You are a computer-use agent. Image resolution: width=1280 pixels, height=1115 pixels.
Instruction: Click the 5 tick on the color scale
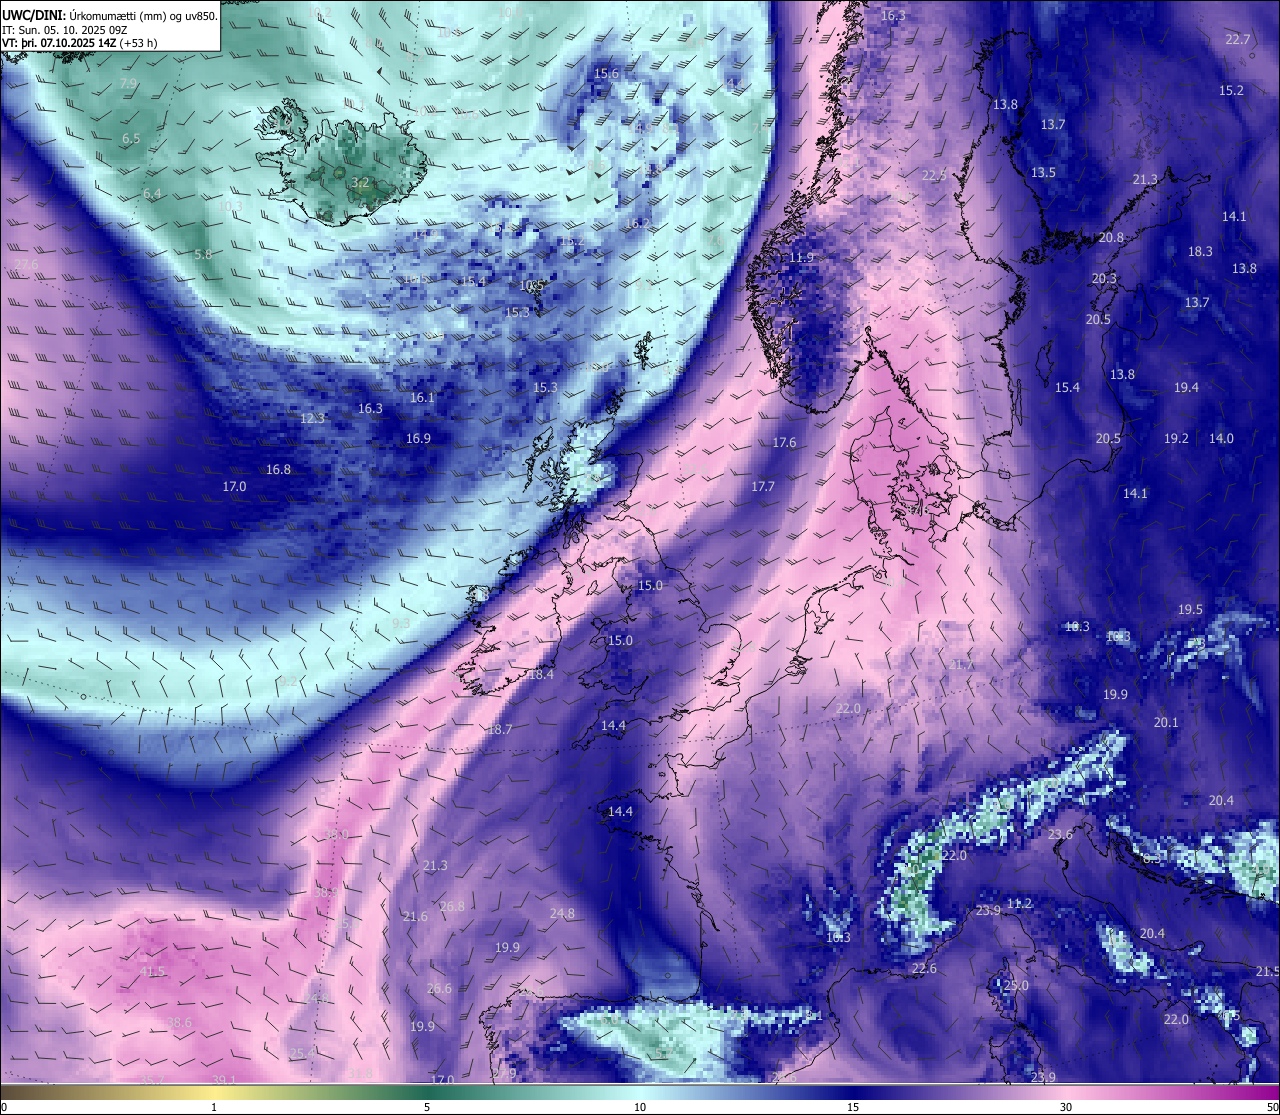click(427, 1107)
